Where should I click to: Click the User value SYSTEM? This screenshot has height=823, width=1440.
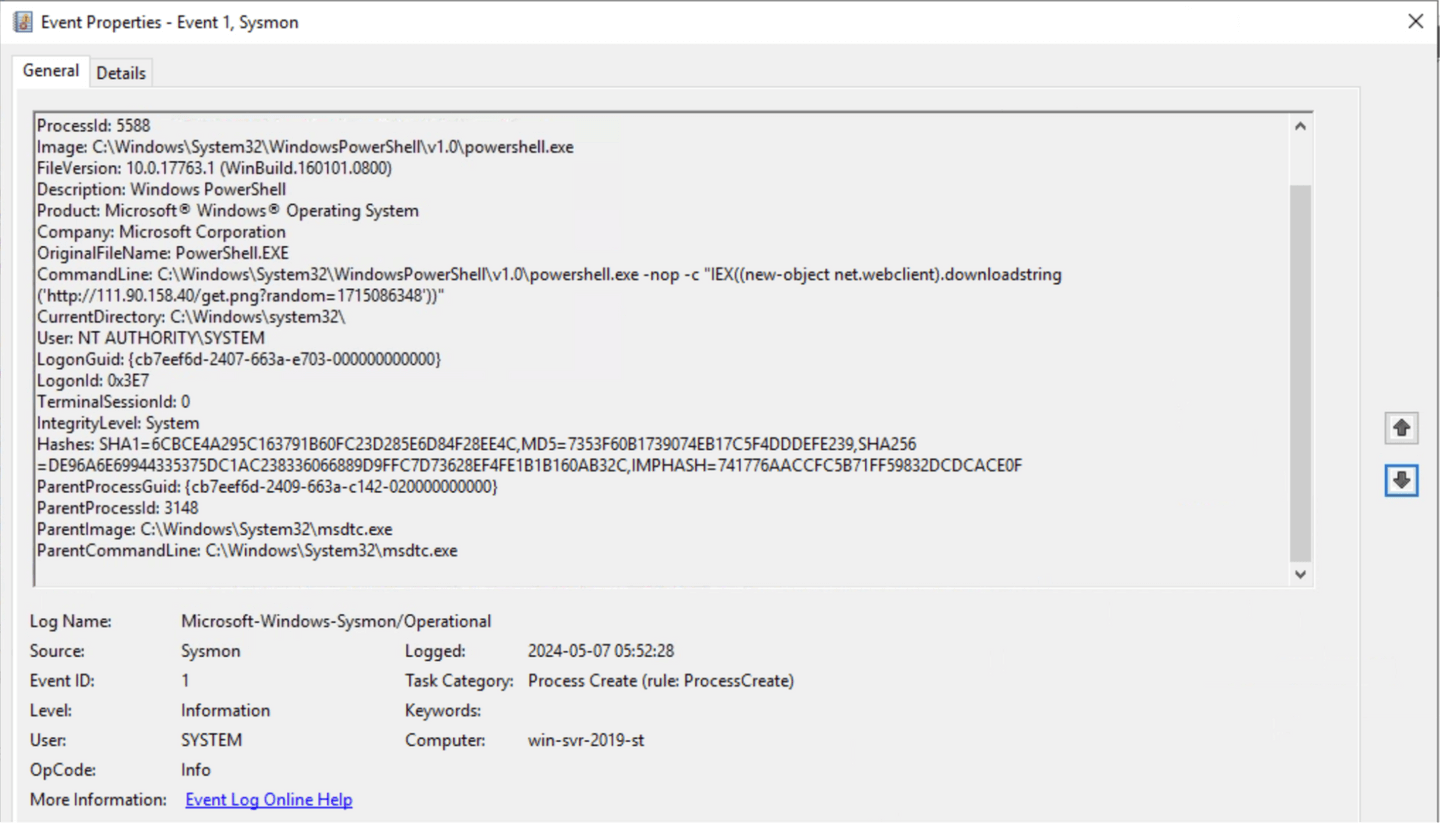pyautogui.click(x=211, y=741)
